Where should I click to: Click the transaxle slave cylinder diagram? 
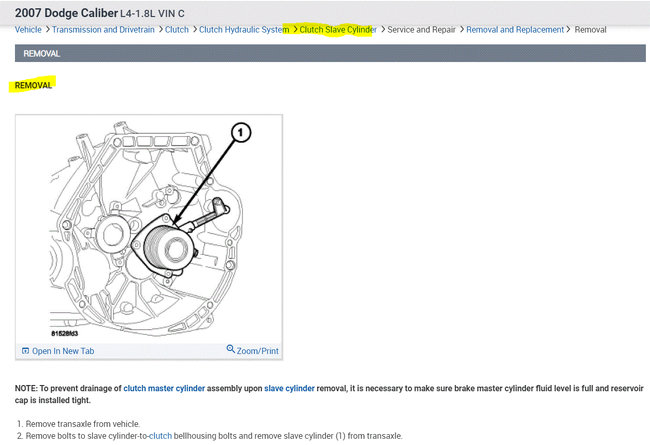[149, 228]
